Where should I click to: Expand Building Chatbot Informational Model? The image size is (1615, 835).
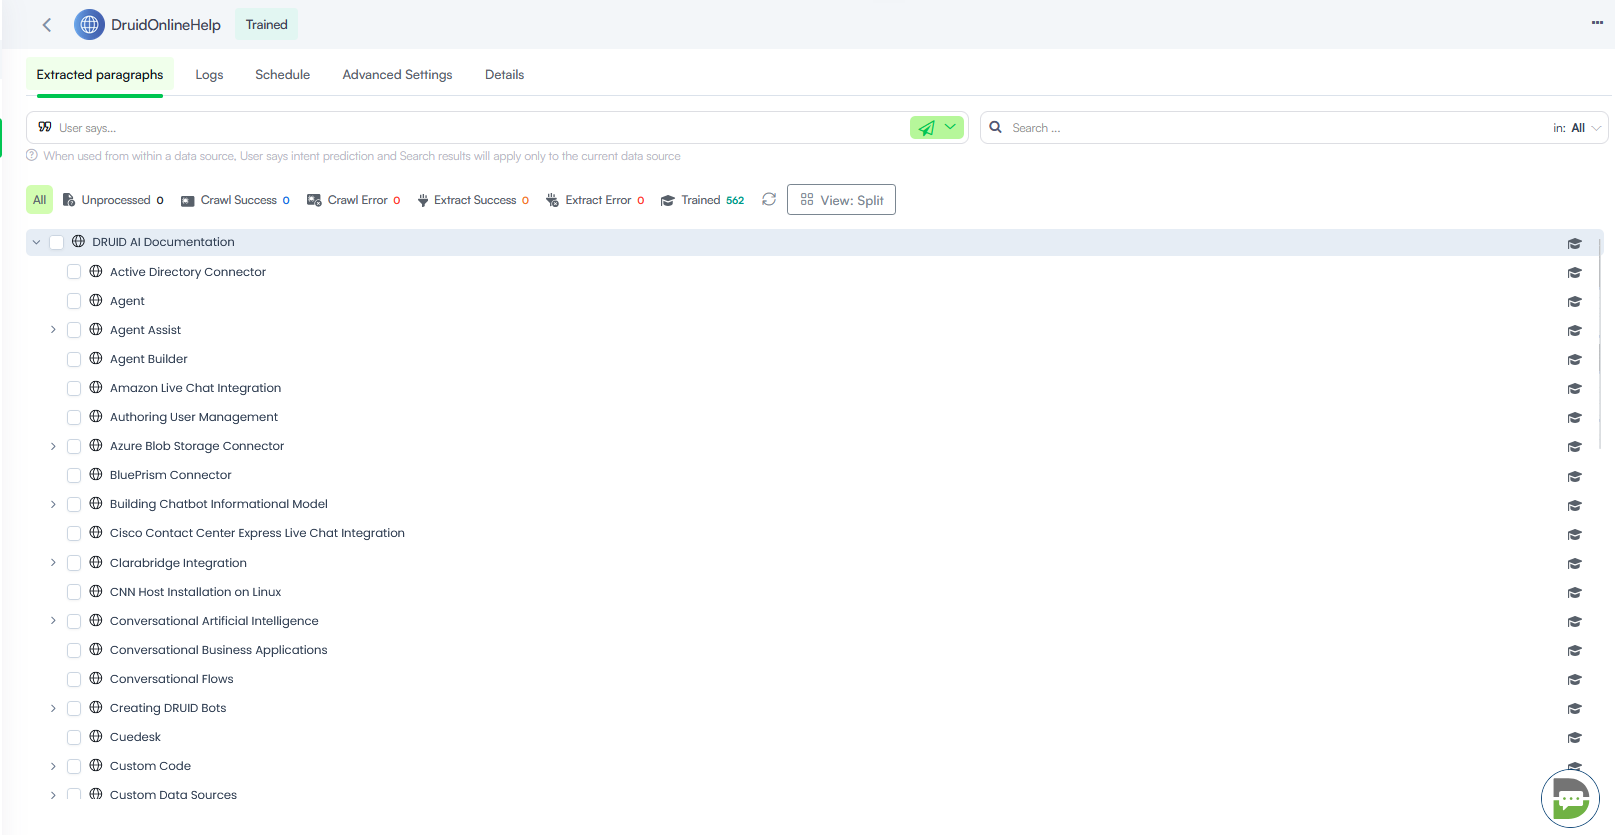tap(53, 504)
